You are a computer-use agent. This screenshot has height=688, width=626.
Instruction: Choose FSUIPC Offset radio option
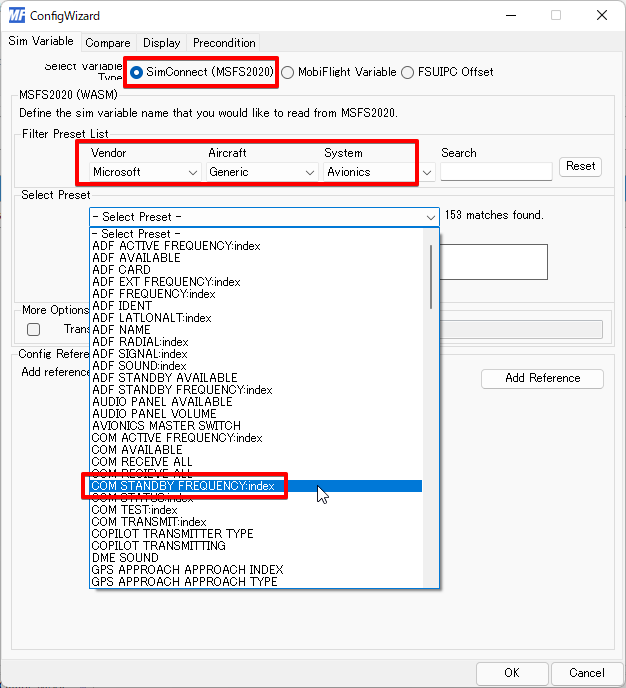coord(447,72)
